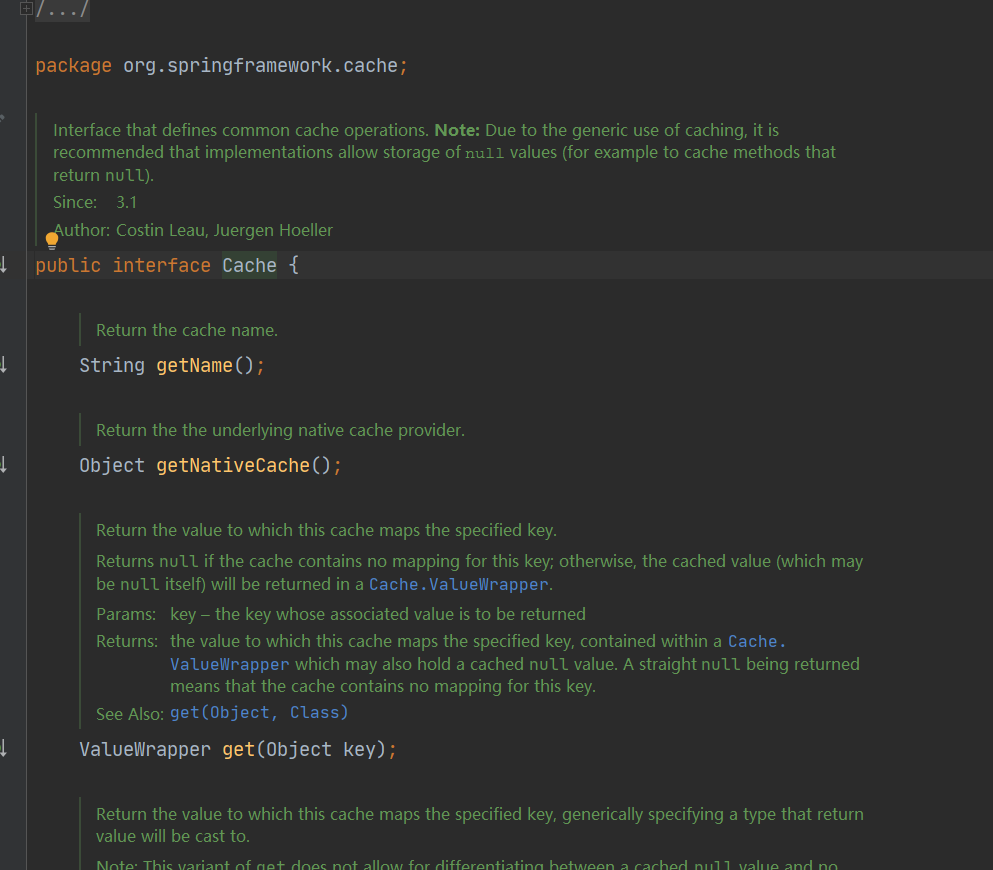Click the Object parameter type in get(Object key)
The height and width of the screenshot is (870, 993).
298,750
